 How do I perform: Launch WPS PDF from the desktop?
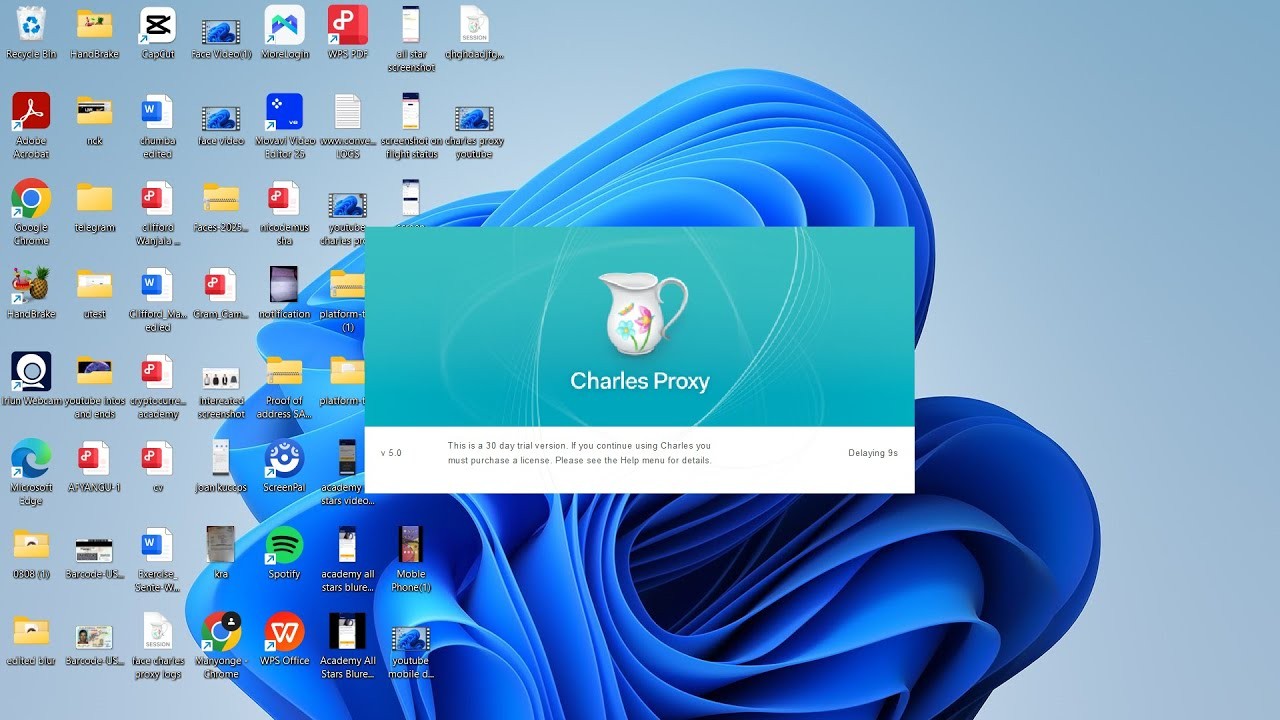tap(347, 33)
